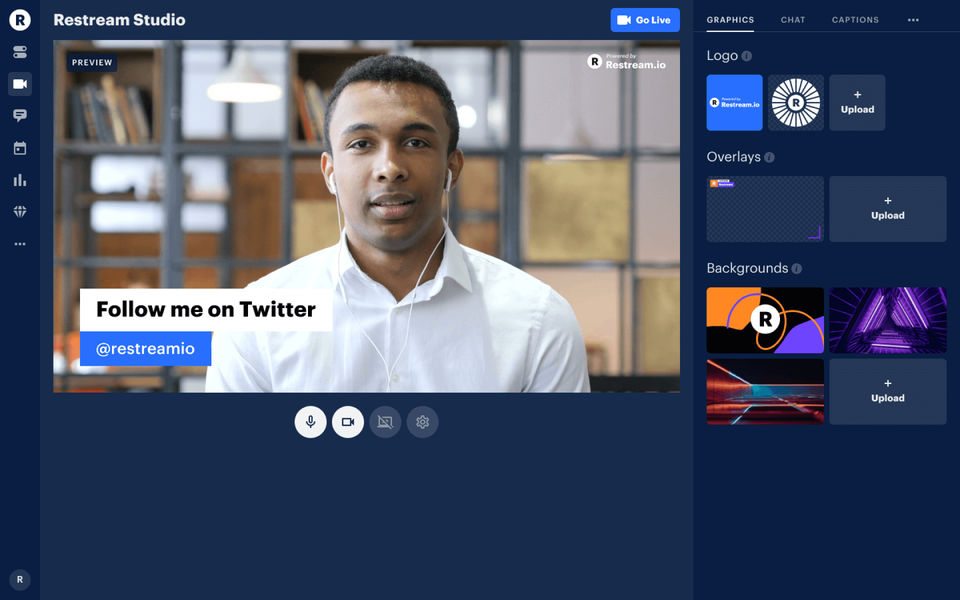Screen dimensions: 960x600
Task: Open the chat icon in sidebar
Action: click(x=20, y=116)
